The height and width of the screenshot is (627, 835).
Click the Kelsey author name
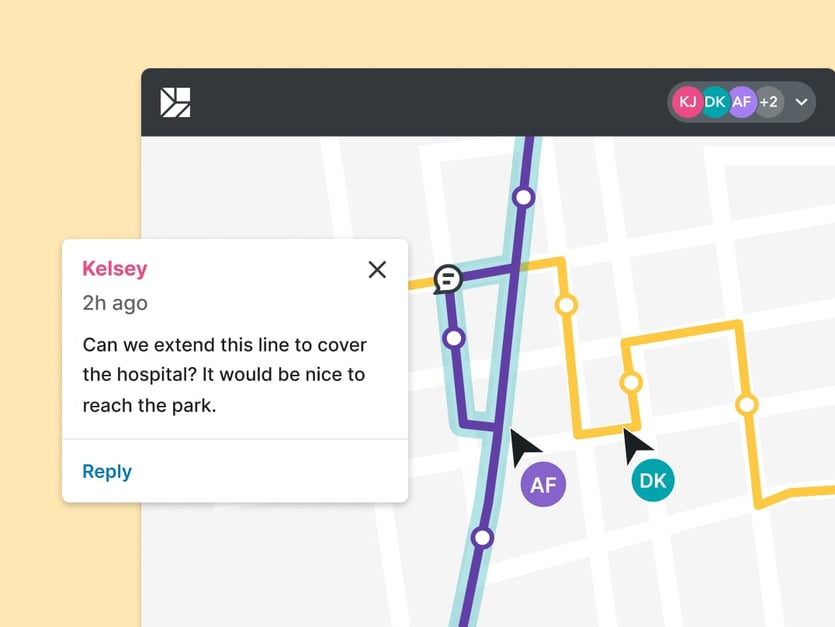click(115, 268)
